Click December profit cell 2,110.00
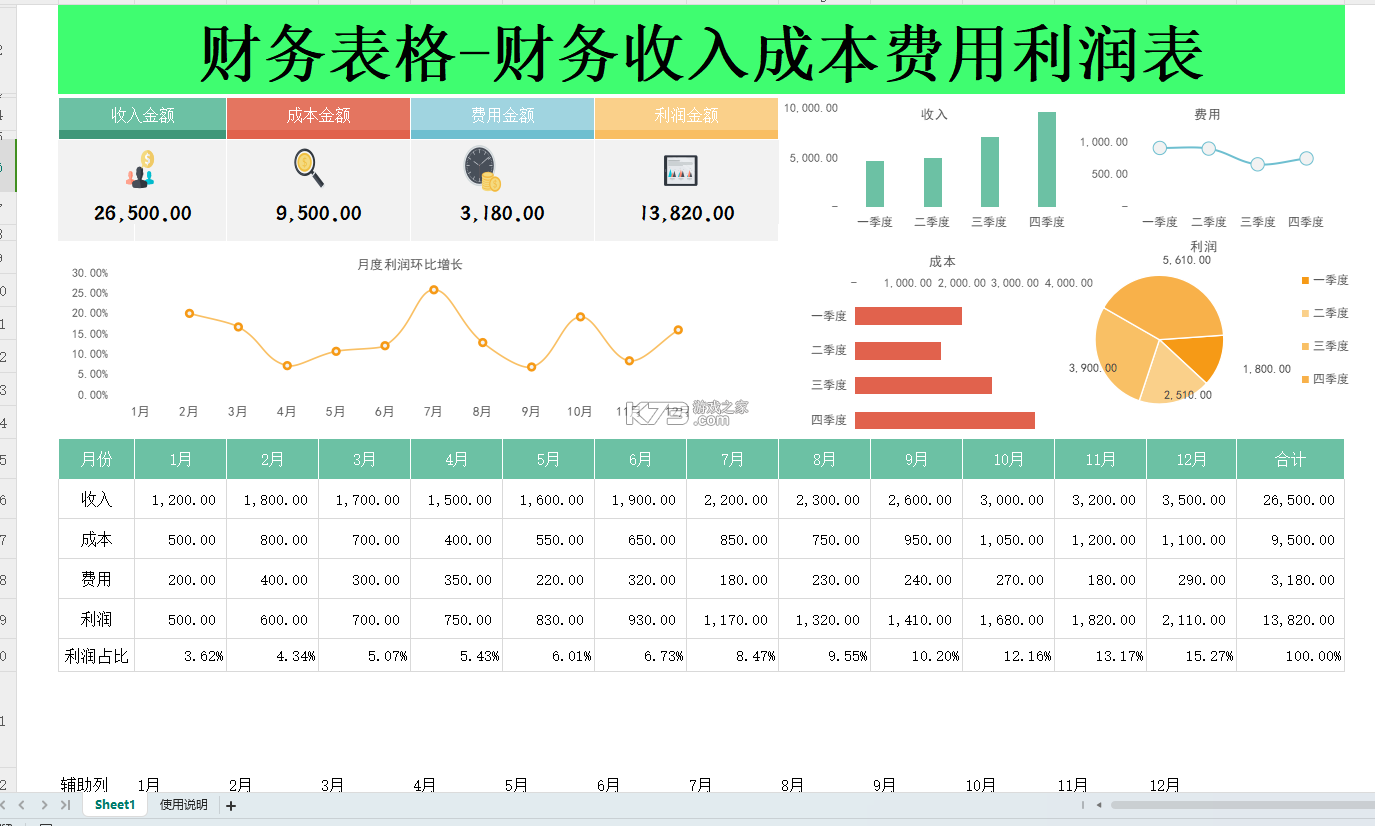This screenshot has height=826, width=1375. click(1192, 619)
